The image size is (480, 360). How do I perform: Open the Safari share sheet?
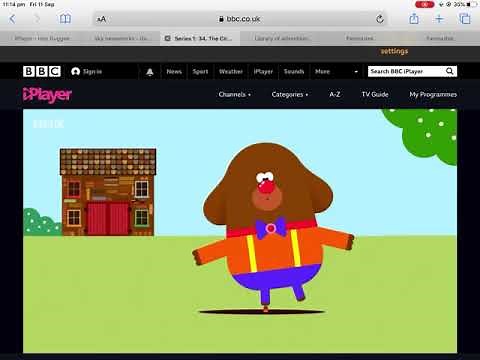414,18
